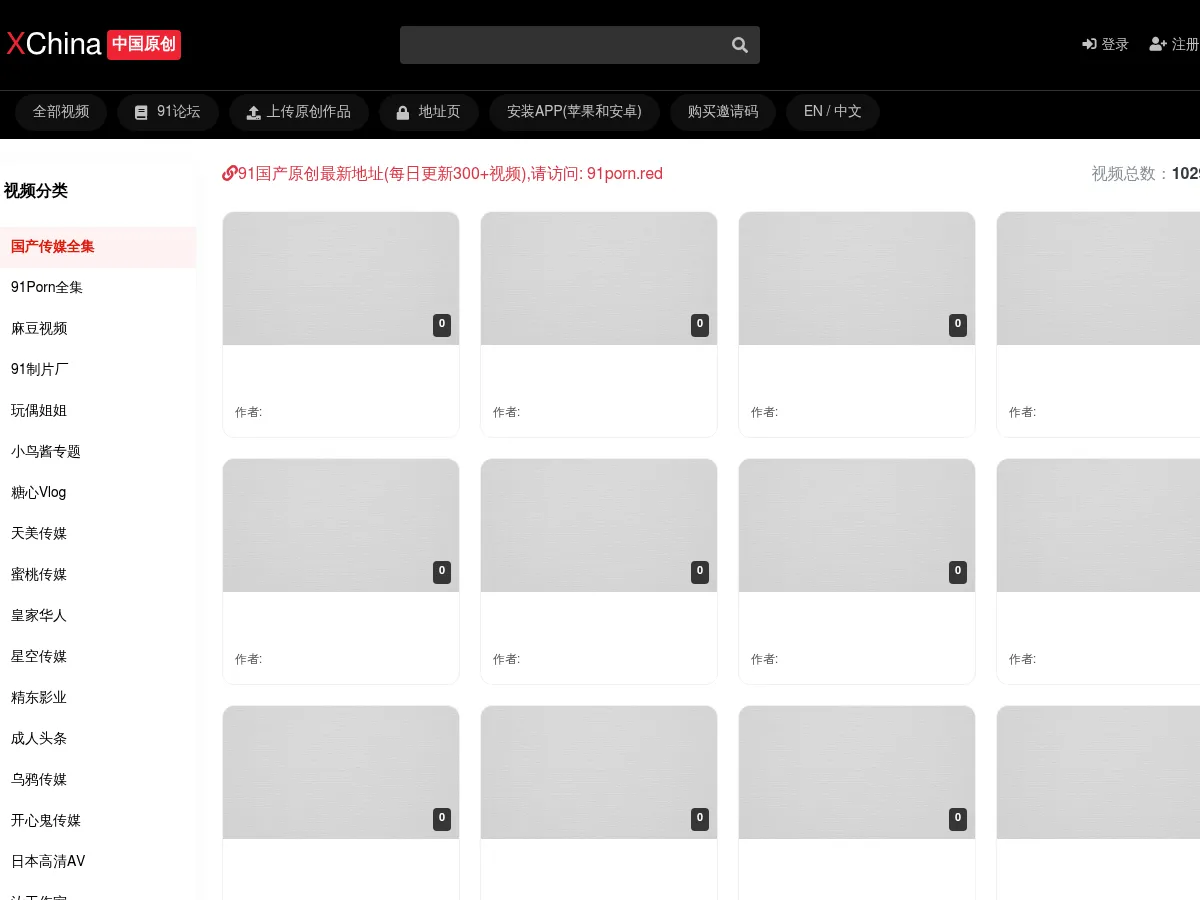
Task: Click the upload icon in 上传原创作品
Action: 254,113
